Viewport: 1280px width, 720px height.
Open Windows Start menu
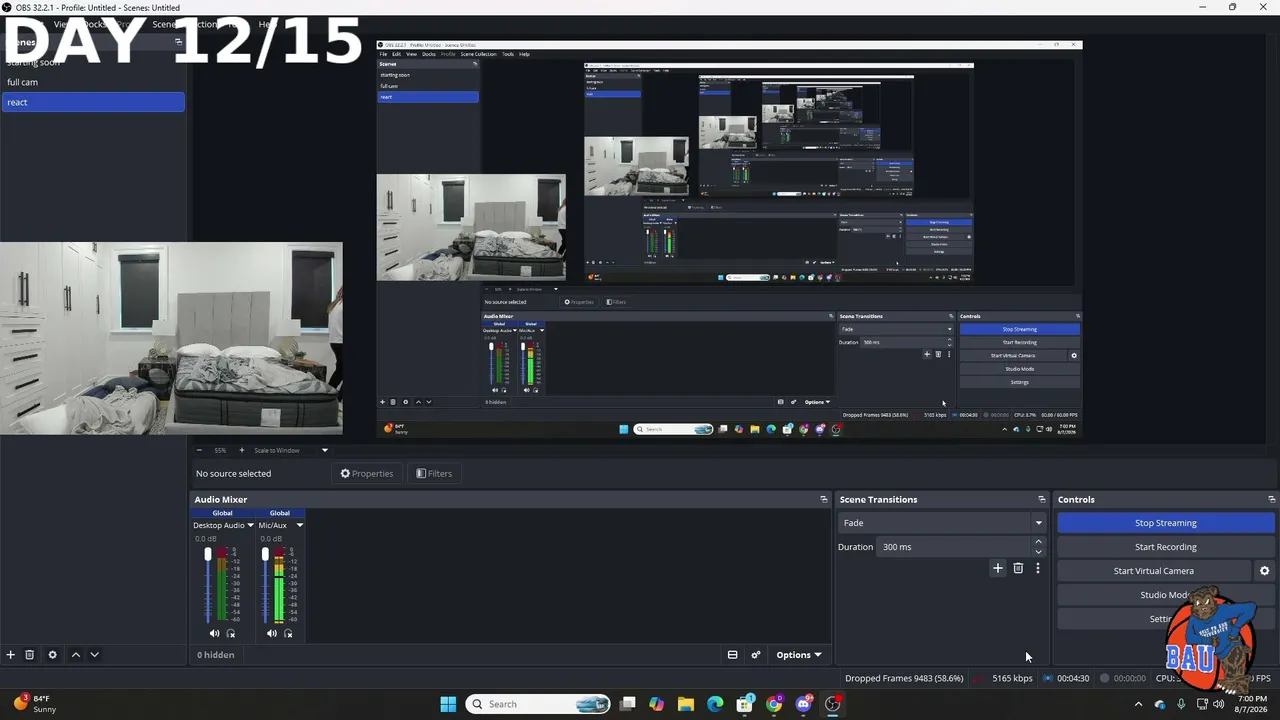(448, 704)
